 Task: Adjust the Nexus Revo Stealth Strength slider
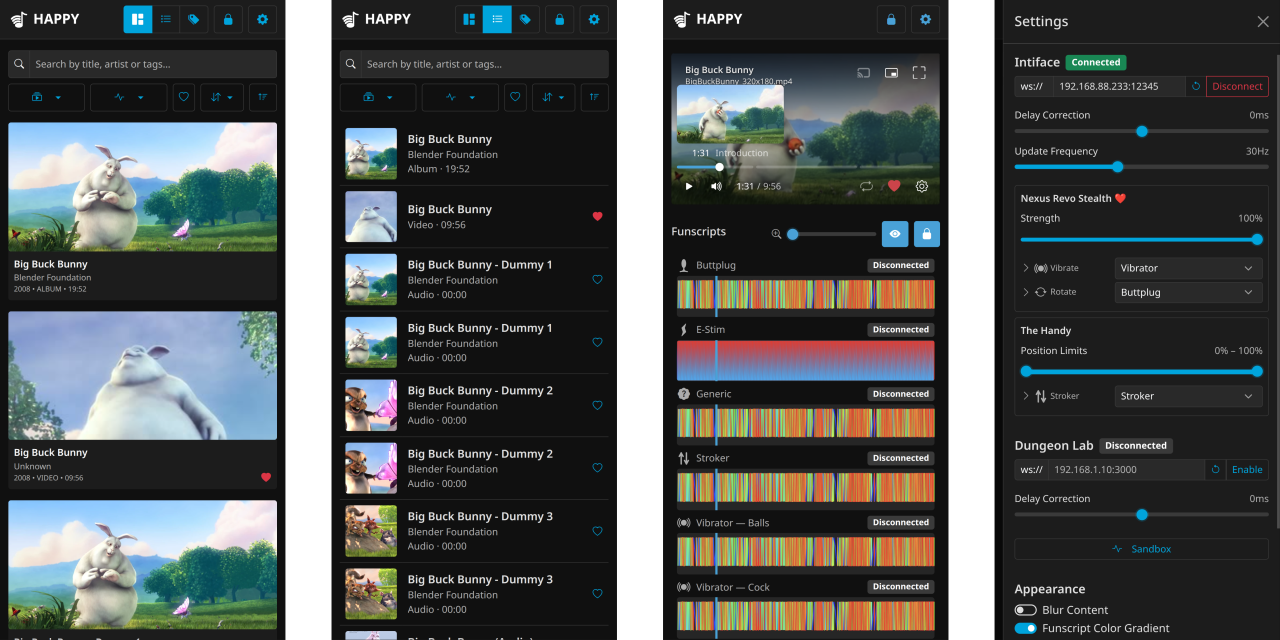1141,239
